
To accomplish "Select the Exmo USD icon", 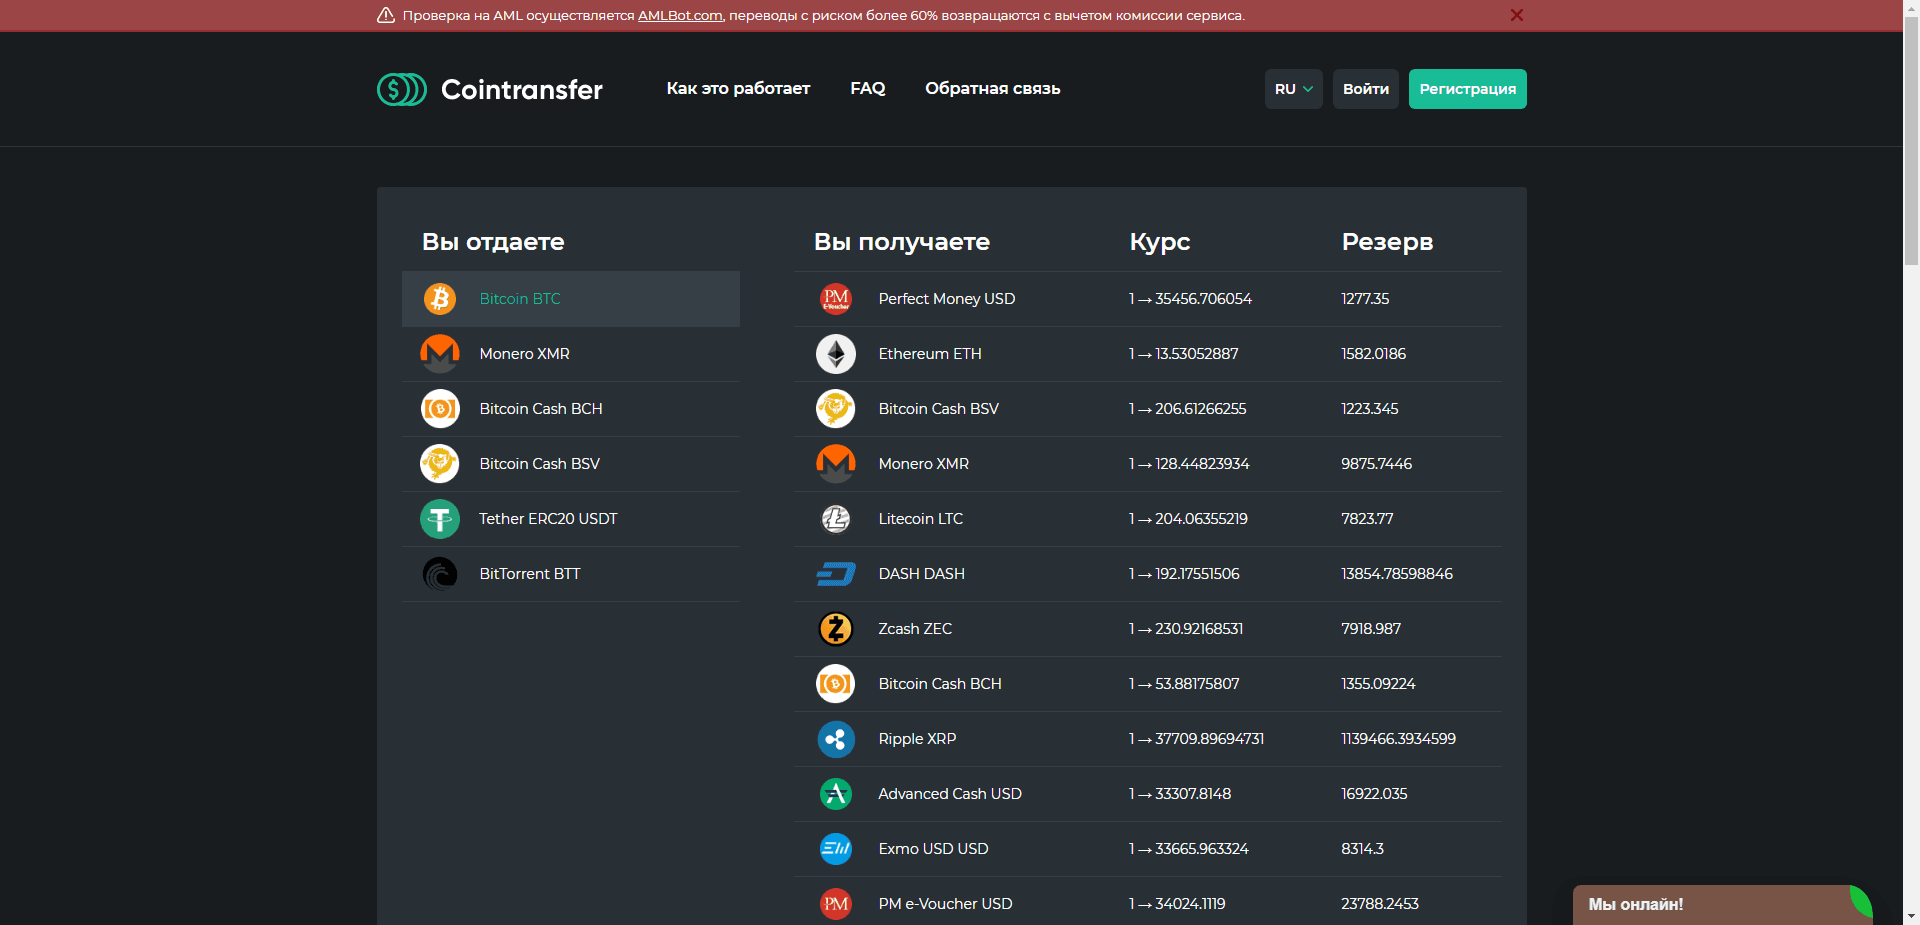I will coord(836,849).
